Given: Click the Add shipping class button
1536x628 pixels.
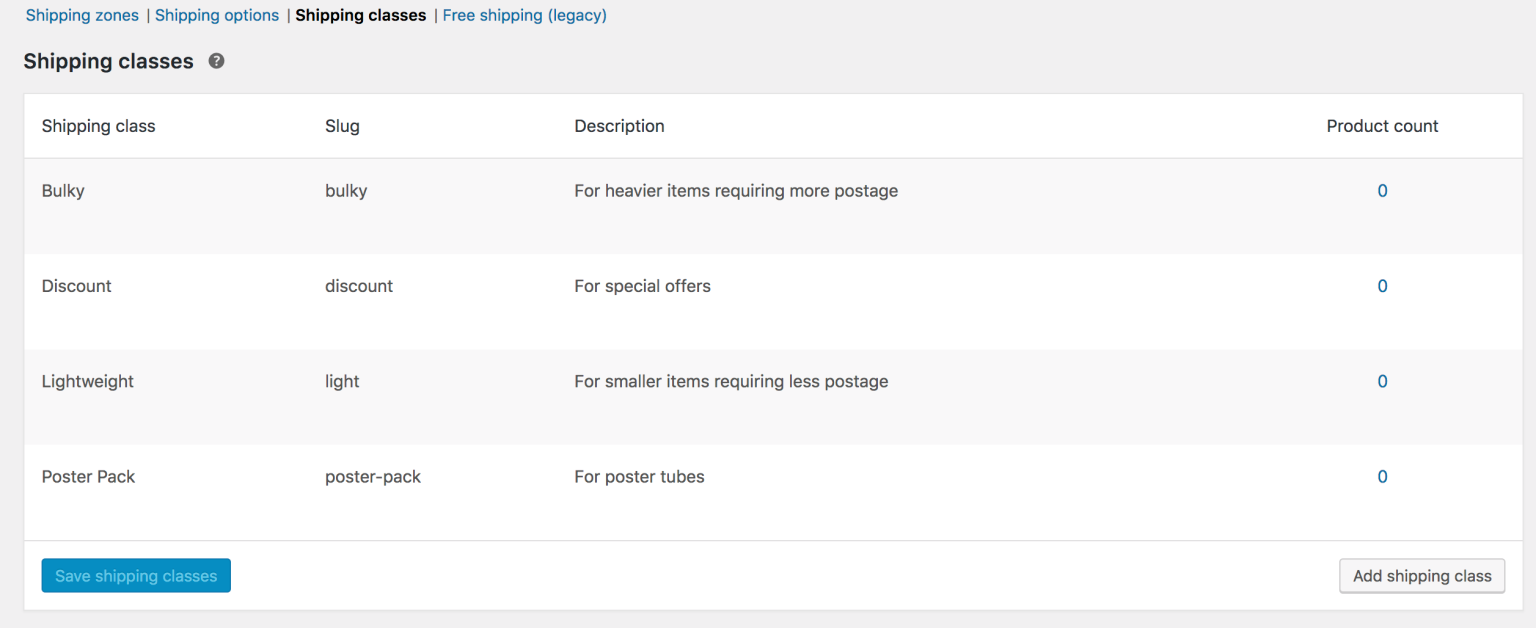Looking at the screenshot, I should click(1422, 576).
